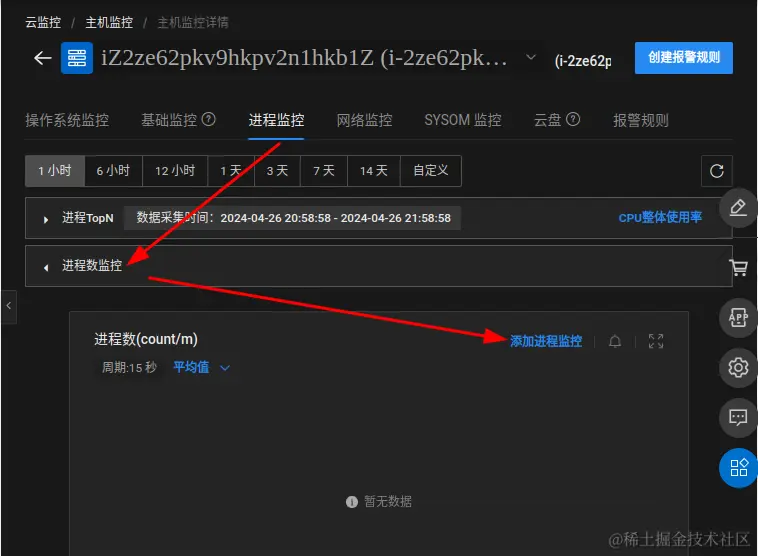Click the 添加进程监控 link
The image size is (758, 556).
[546, 341]
